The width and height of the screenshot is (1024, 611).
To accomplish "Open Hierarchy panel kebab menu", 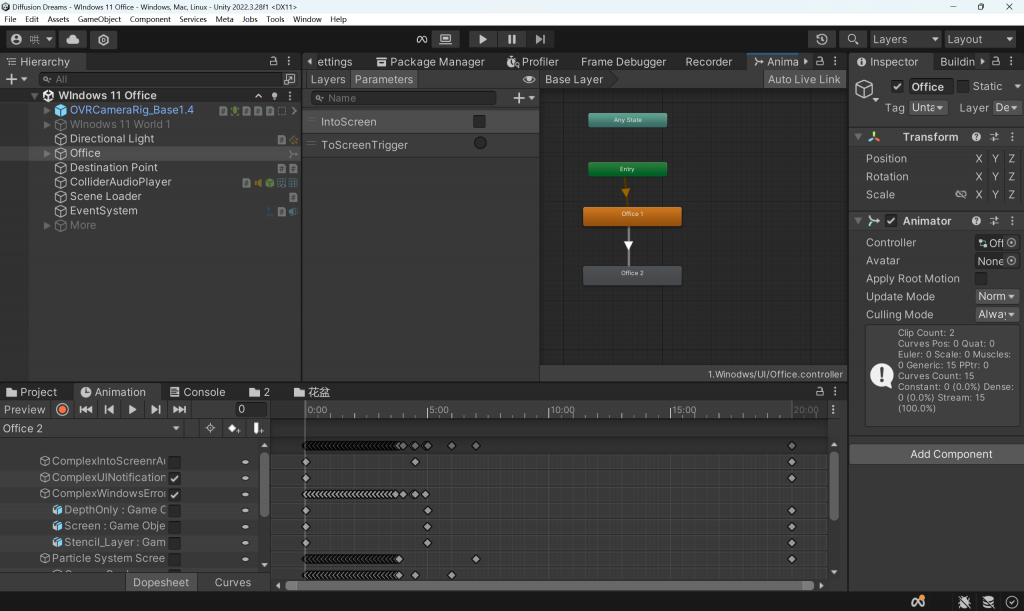I will (289, 61).
